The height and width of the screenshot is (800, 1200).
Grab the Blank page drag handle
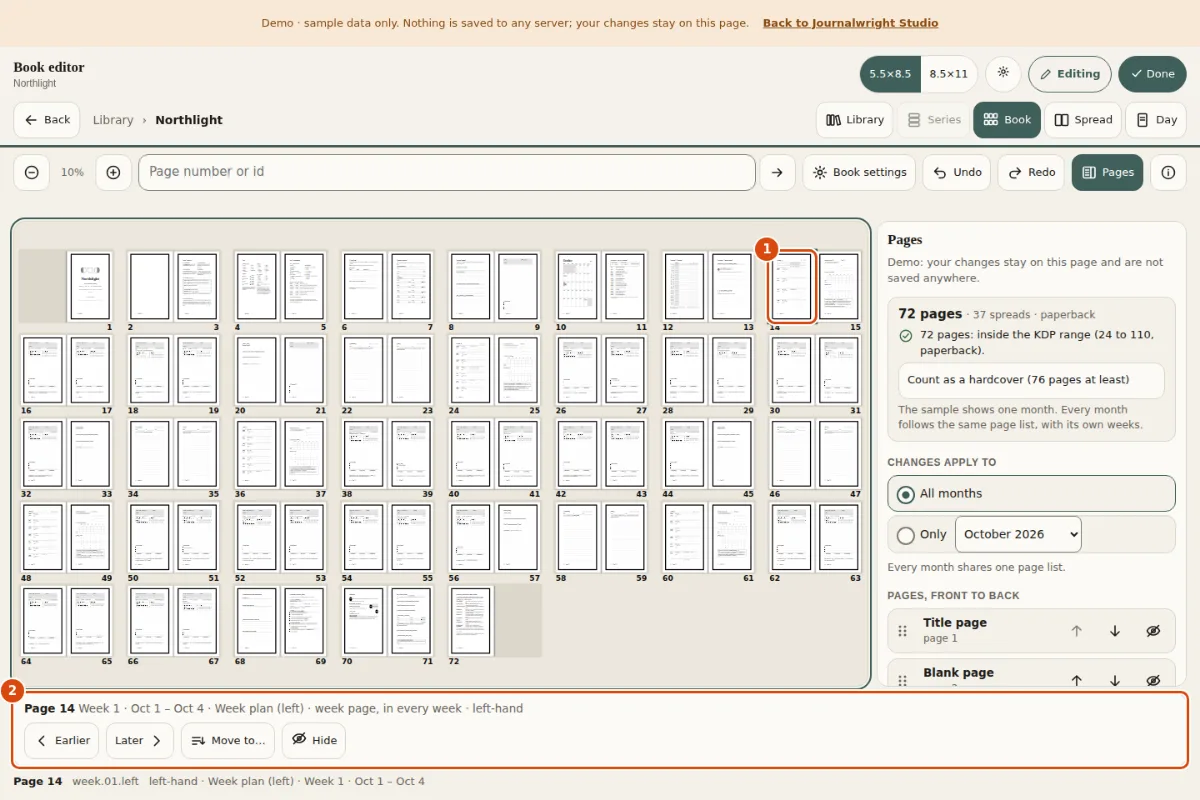click(902, 680)
